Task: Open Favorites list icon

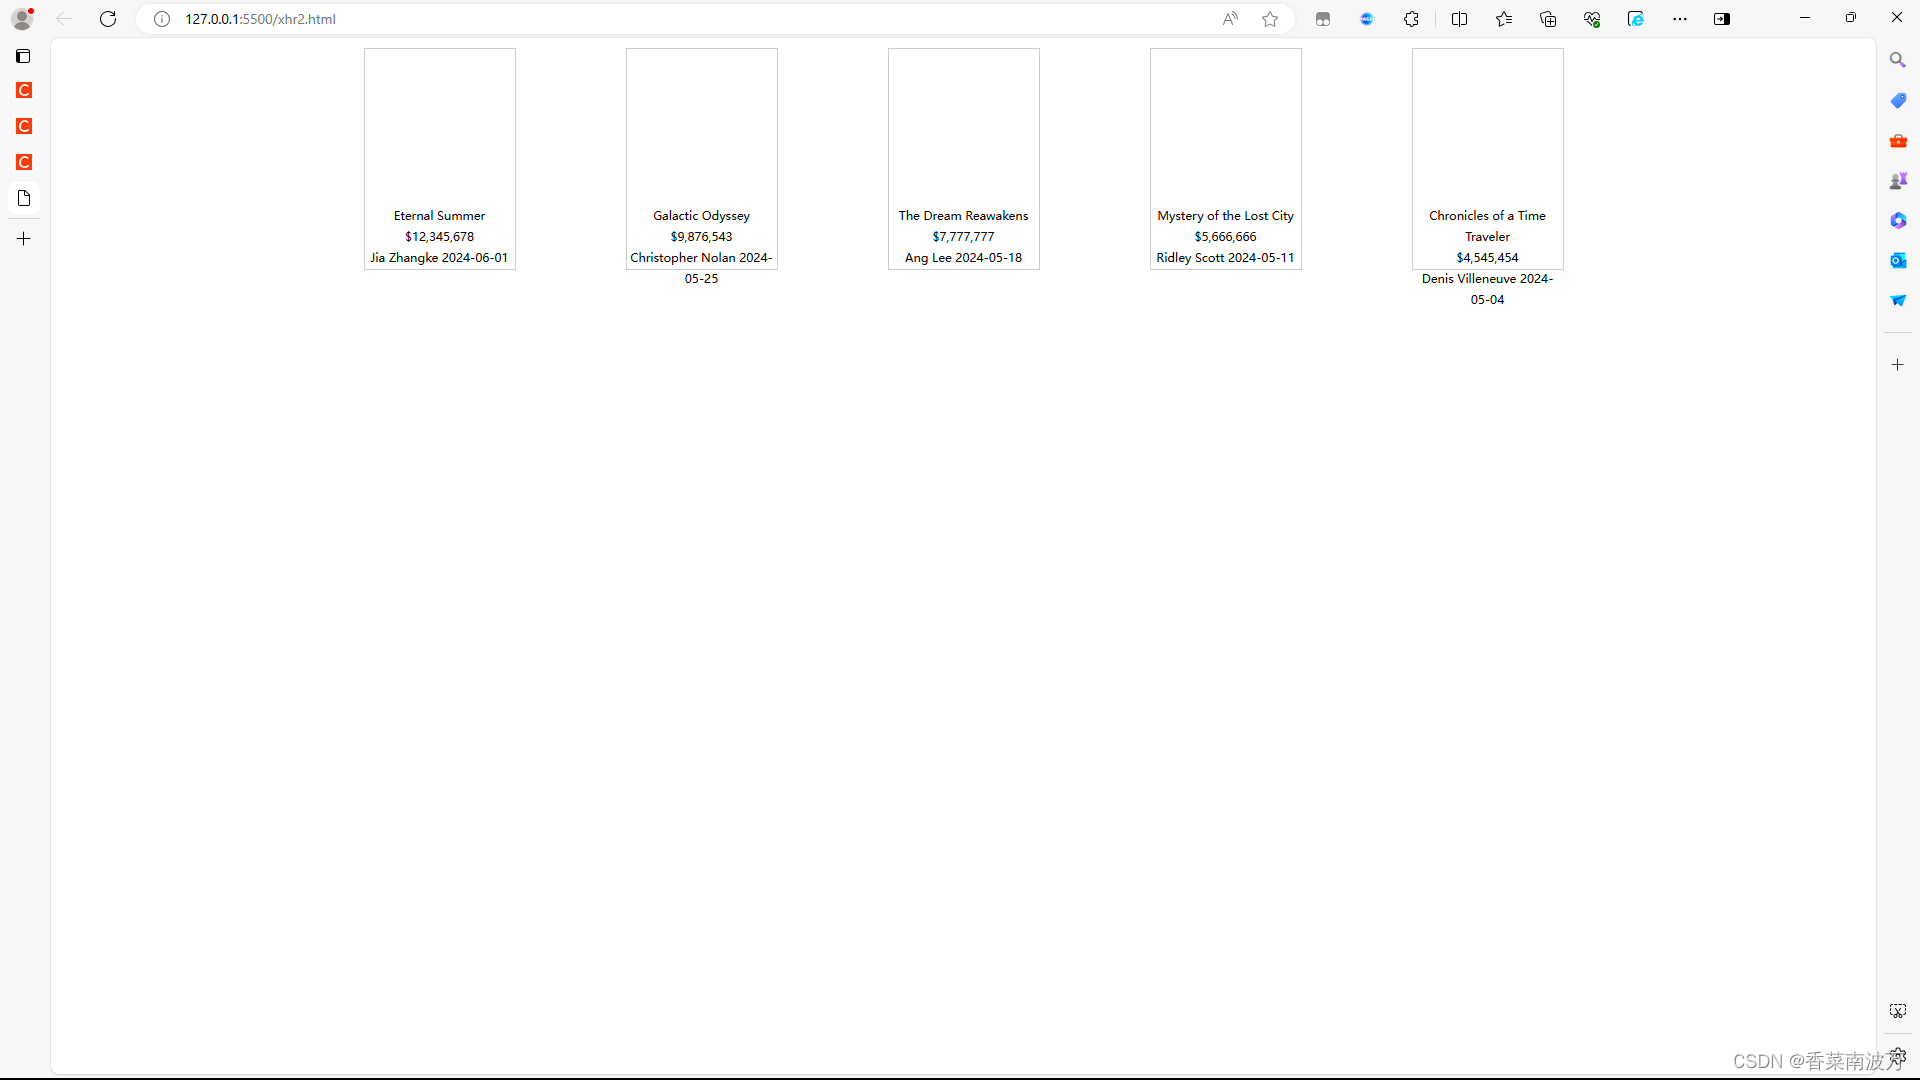Action: click(x=1504, y=19)
